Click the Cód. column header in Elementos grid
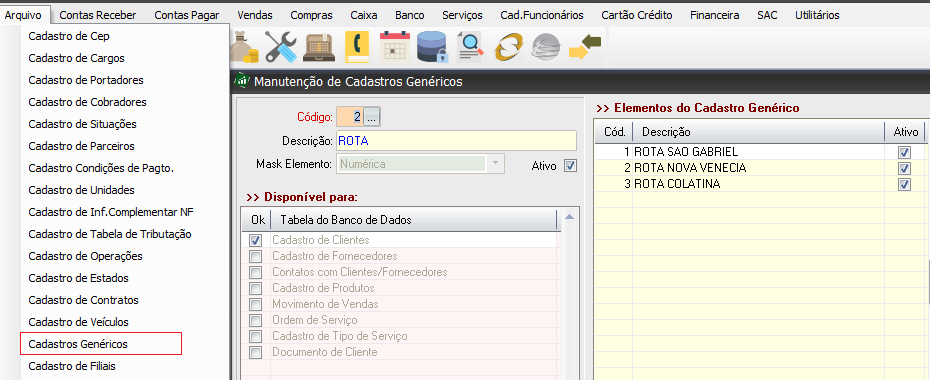Viewport: 930px width, 380px height. 614,132
